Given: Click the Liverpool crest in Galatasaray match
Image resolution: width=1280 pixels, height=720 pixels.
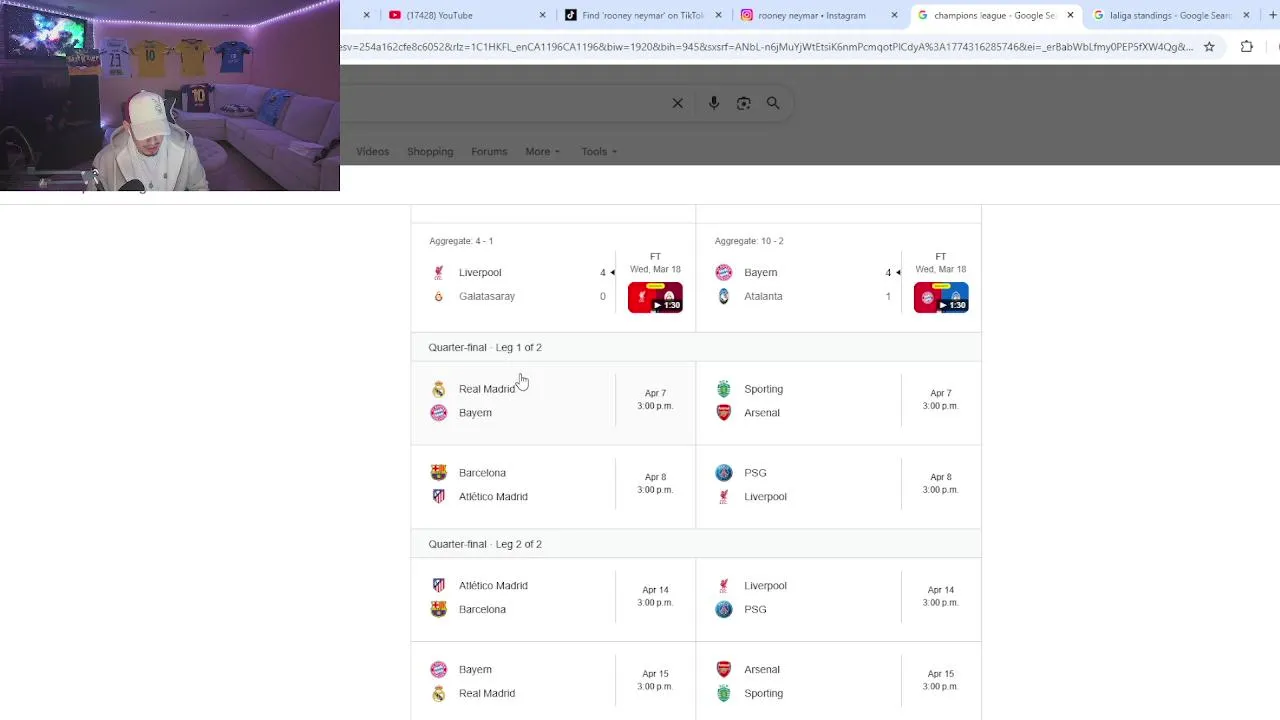Looking at the screenshot, I should point(438,272).
